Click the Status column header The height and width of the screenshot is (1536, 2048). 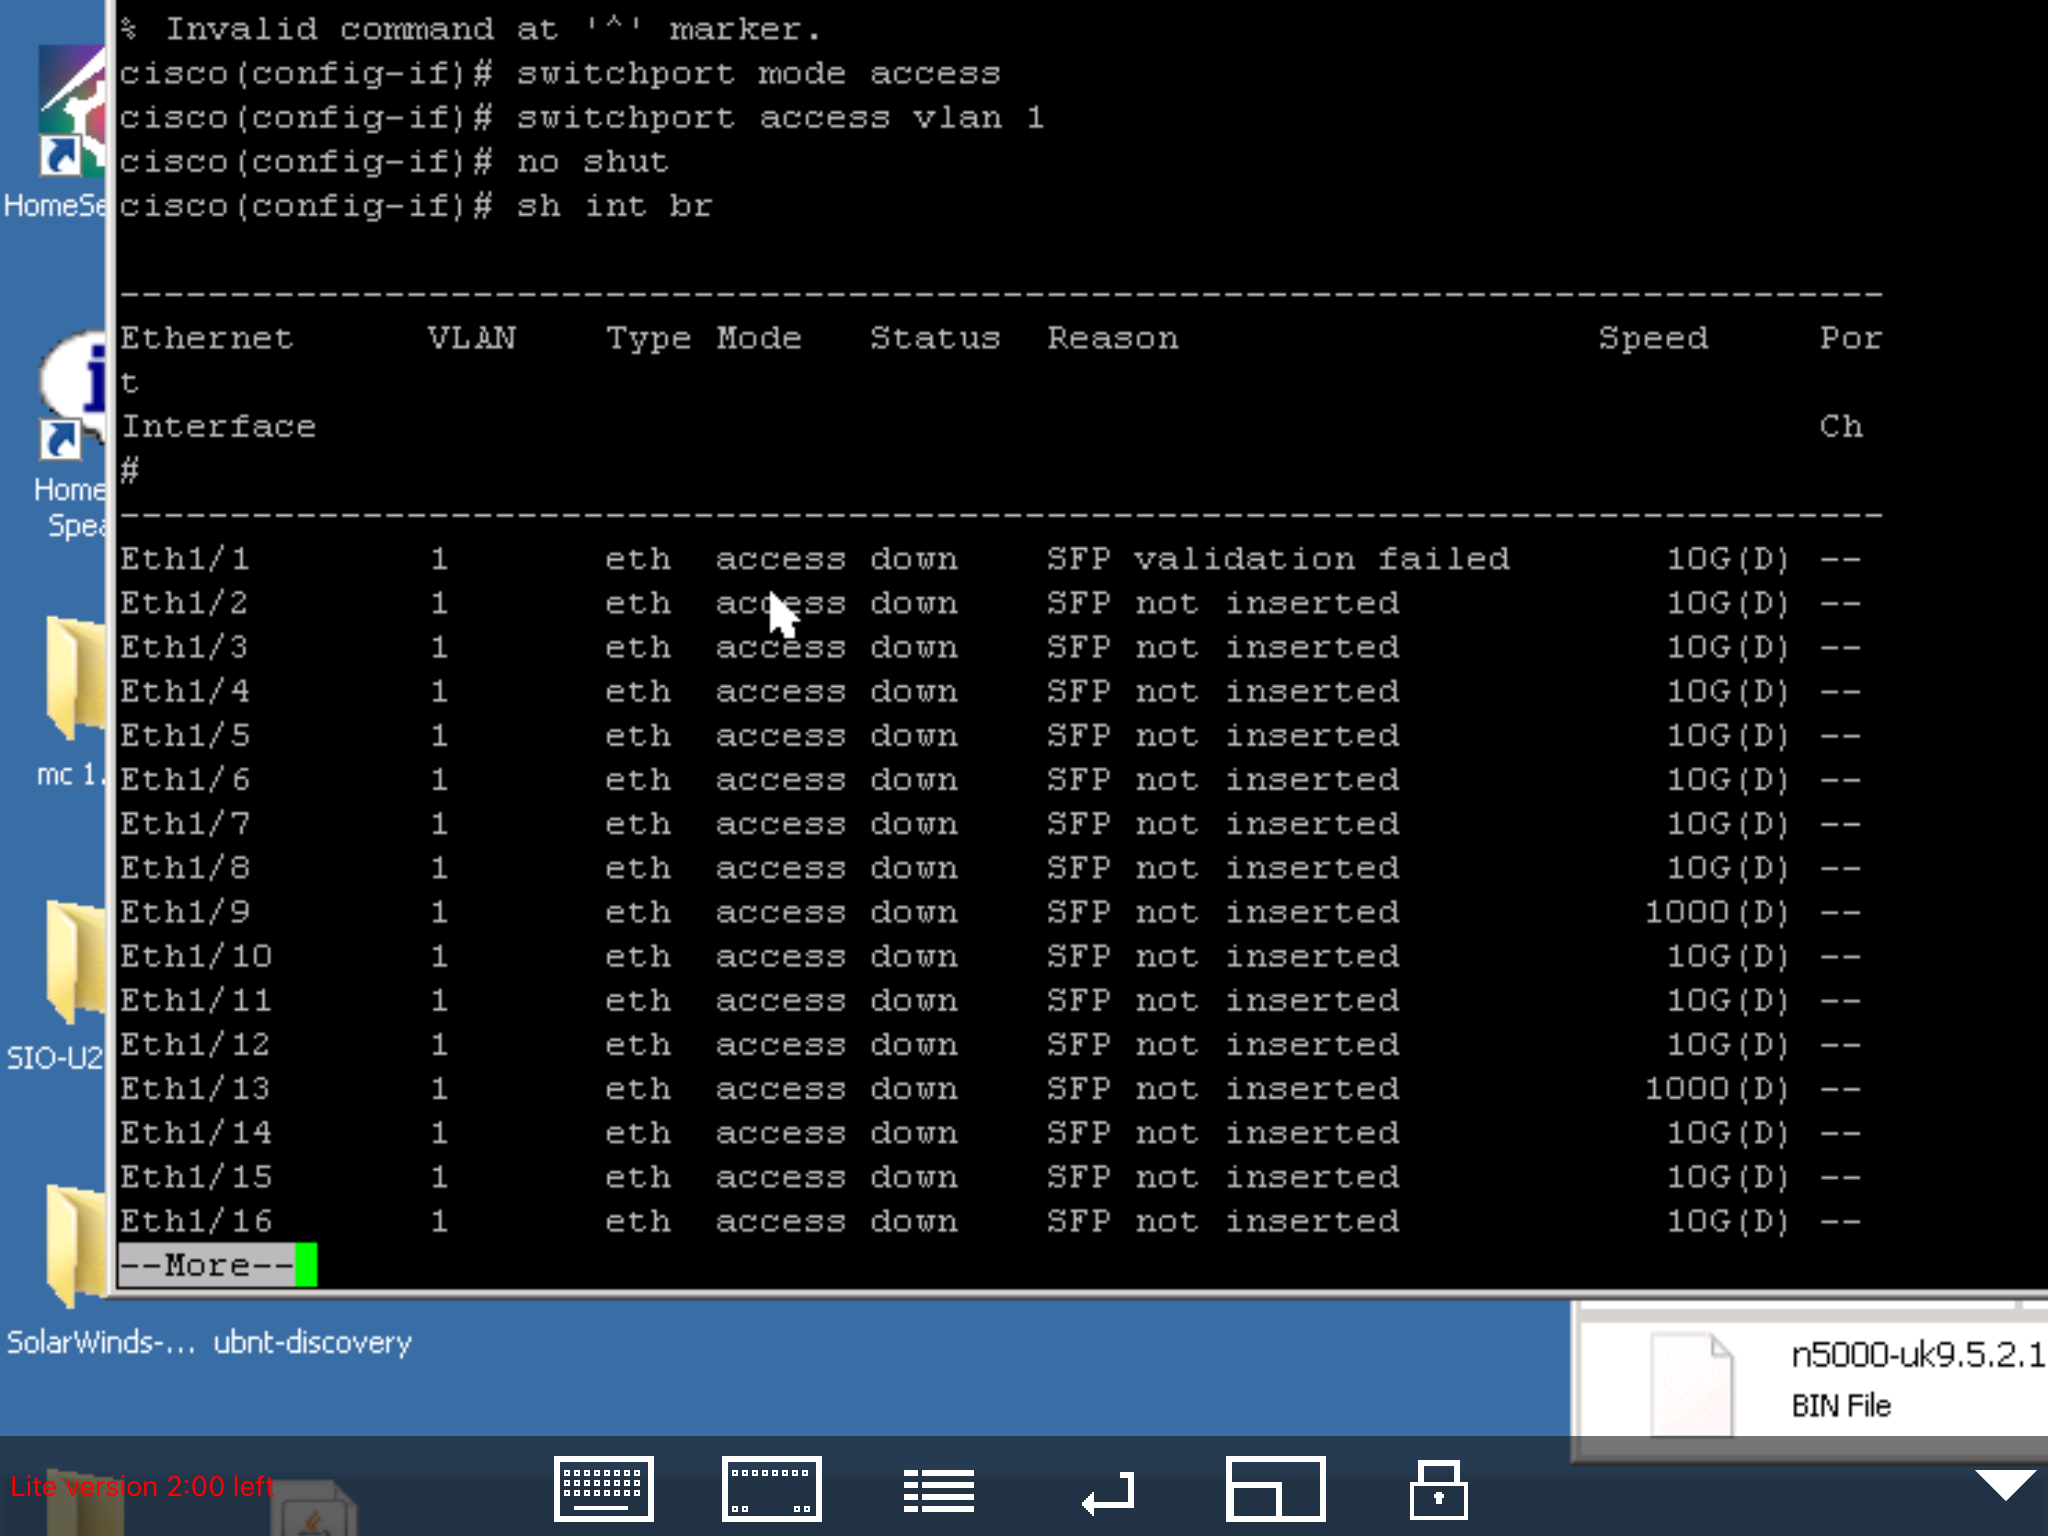point(934,338)
